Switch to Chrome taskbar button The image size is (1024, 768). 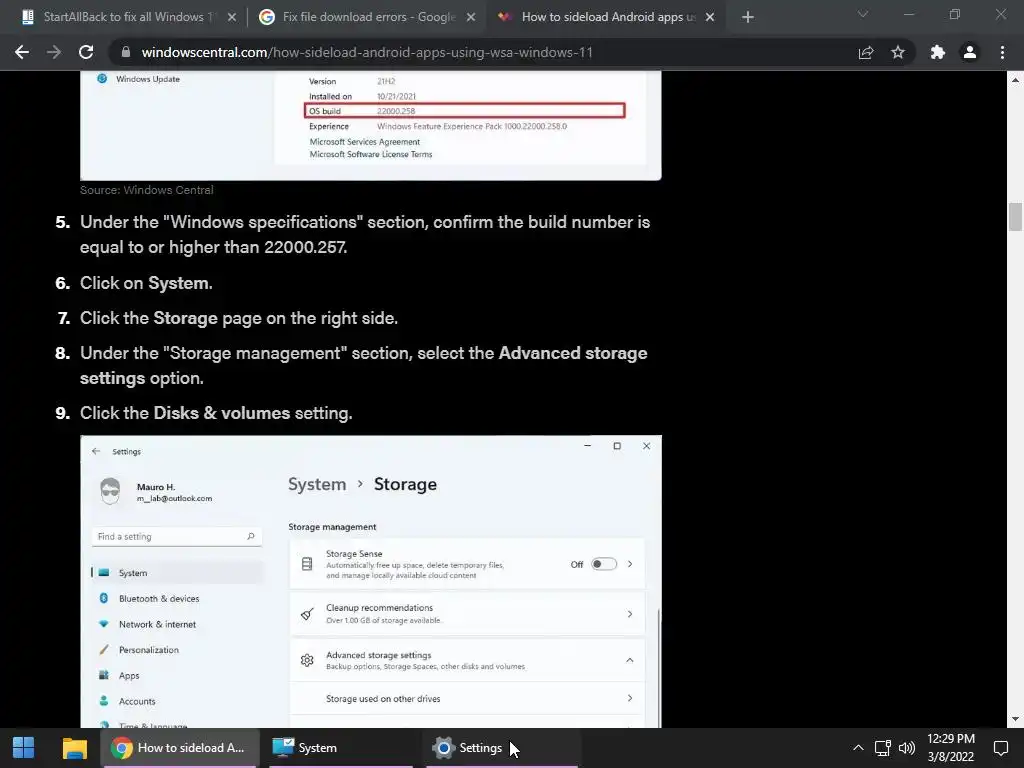click(x=180, y=748)
